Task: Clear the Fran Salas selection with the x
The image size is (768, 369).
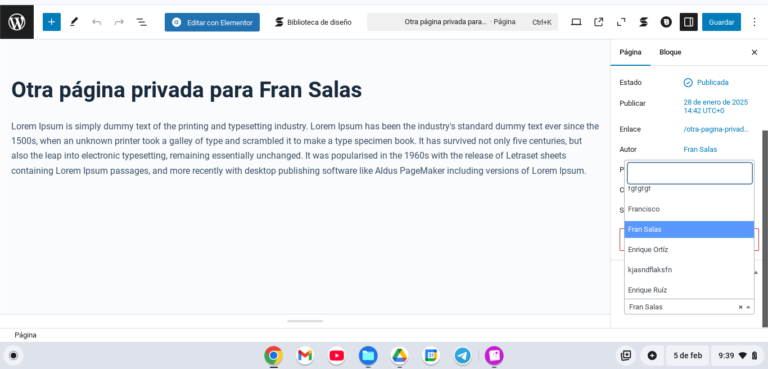Action: click(741, 307)
